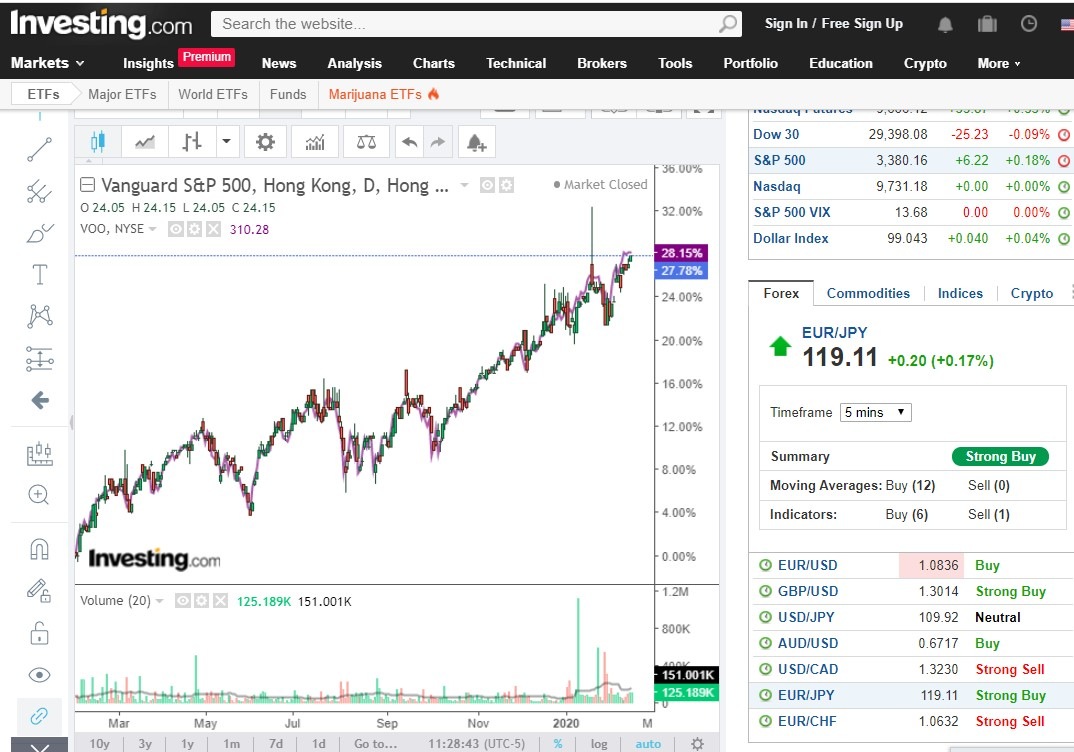Open portfolio briefcase icon in header

pyautogui.click(x=987, y=25)
